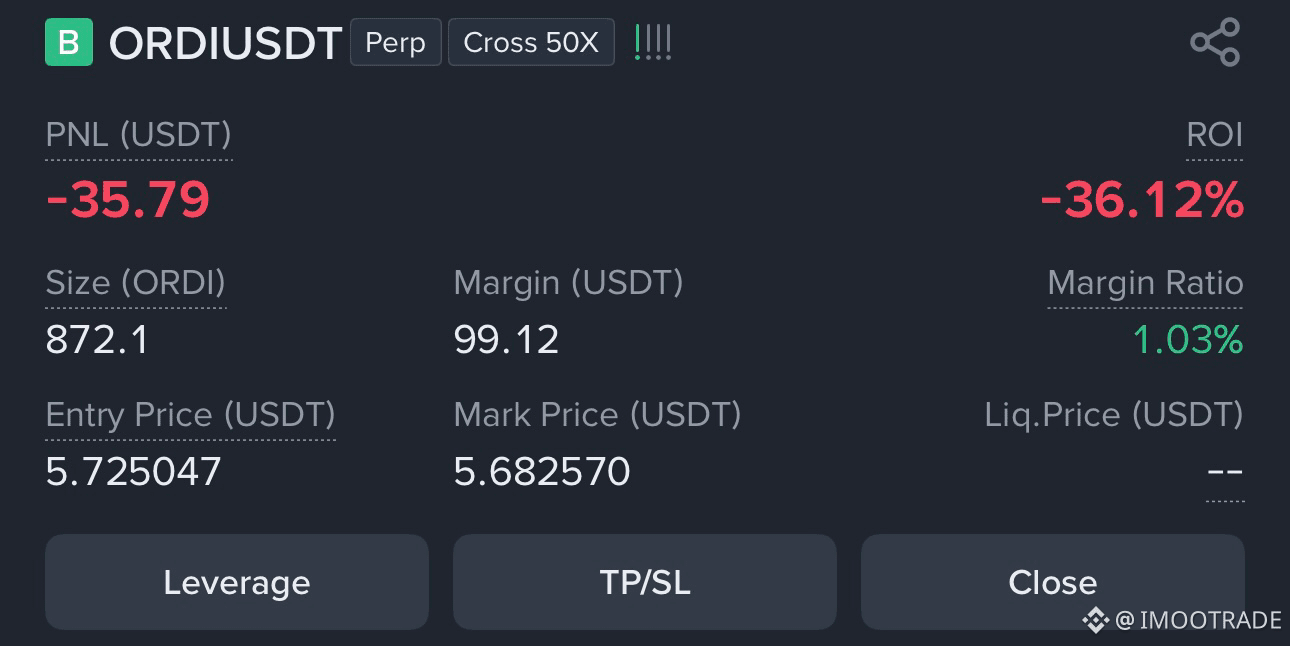Tap the share icon
Image resolution: width=1290 pixels, height=646 pixels.
click(1215, 43)
